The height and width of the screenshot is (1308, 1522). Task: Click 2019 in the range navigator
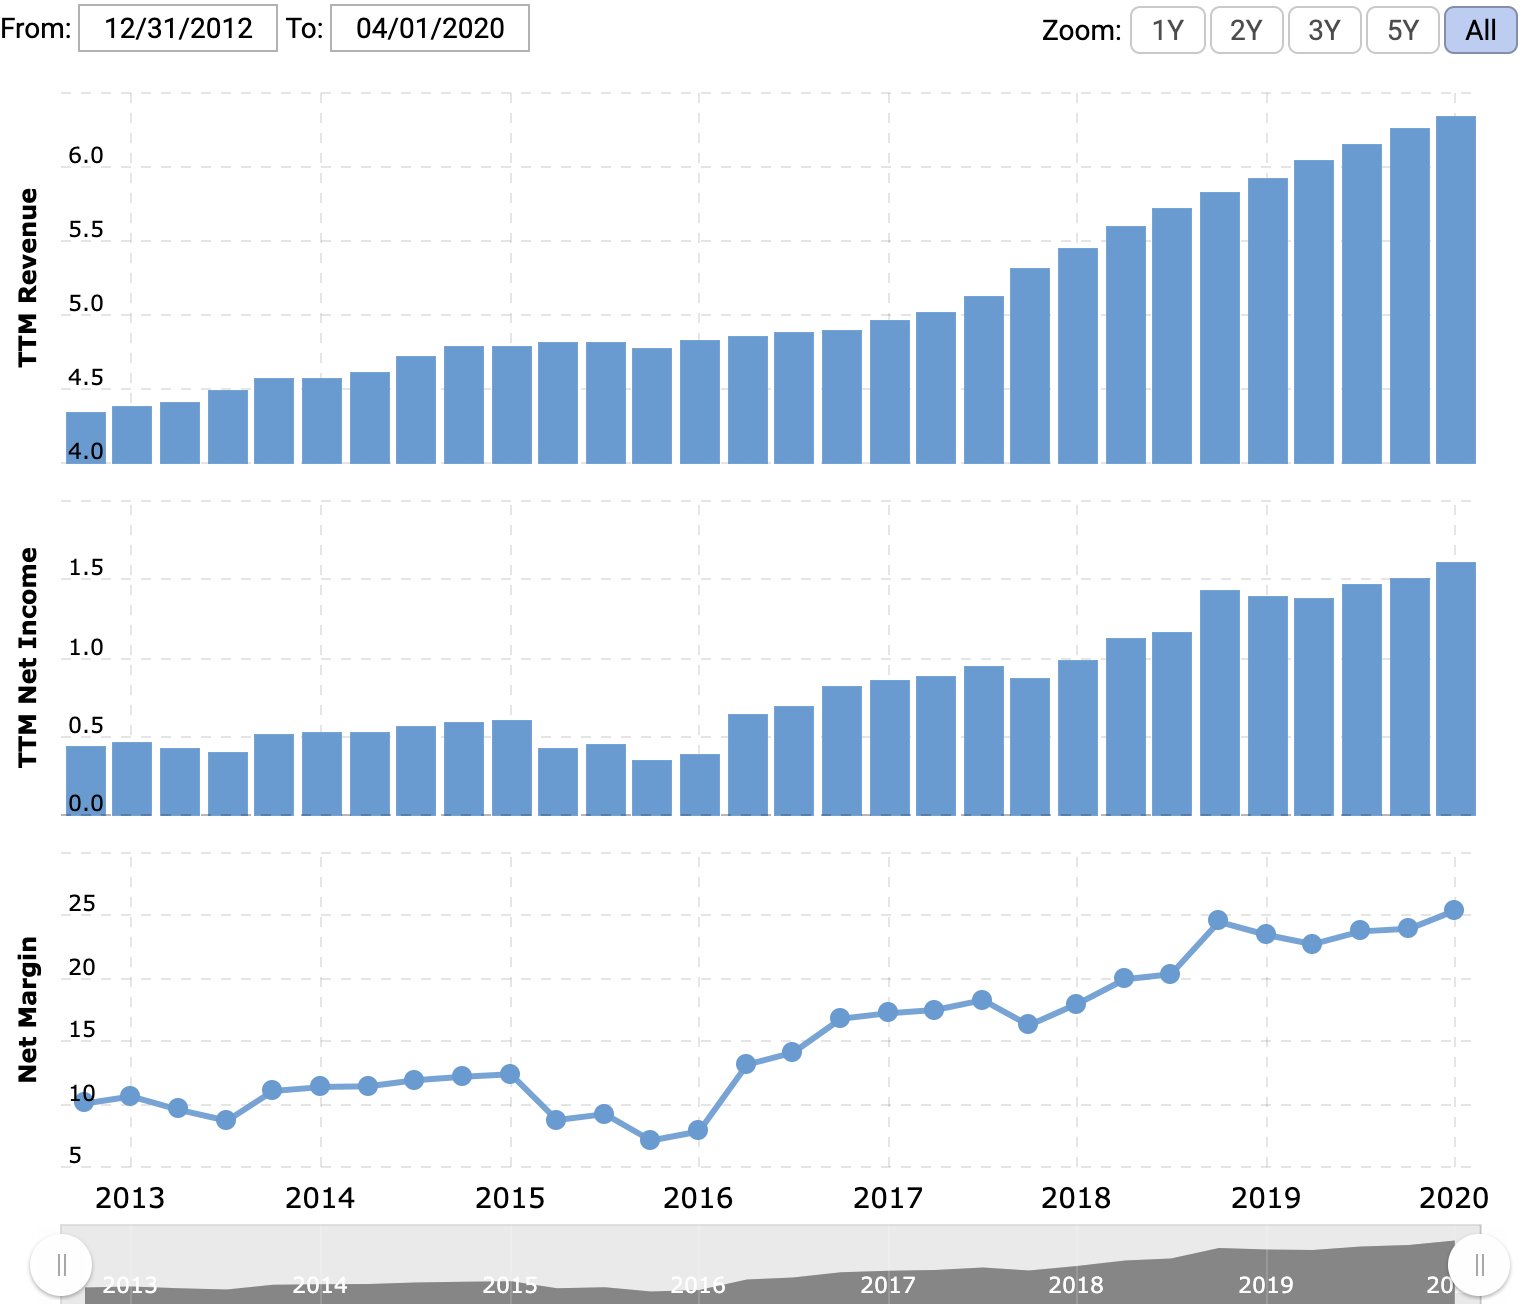click(x=1266, y=1285)
